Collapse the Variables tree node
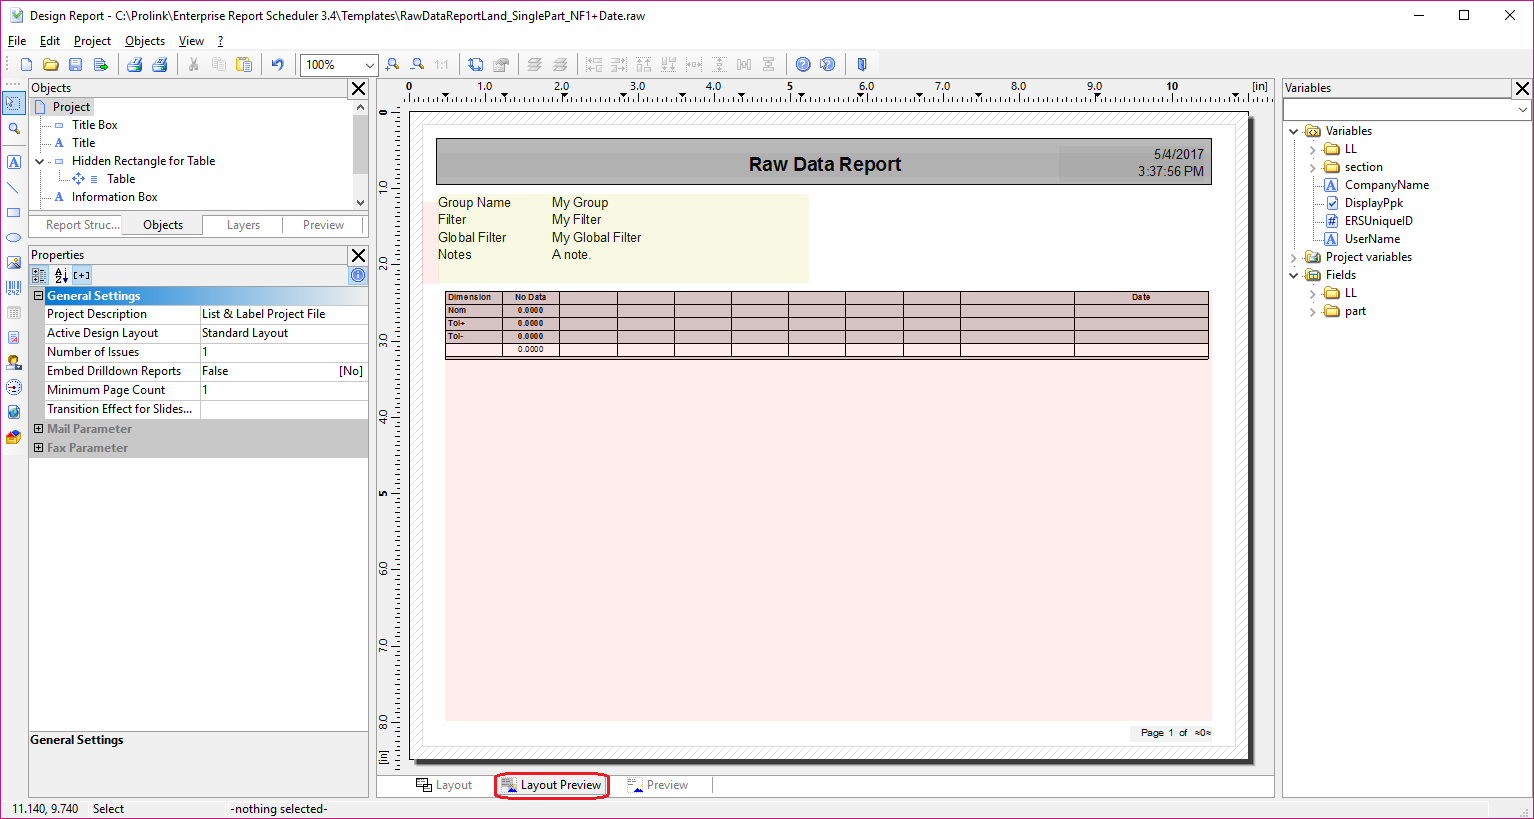 (x=1293, y=131)
